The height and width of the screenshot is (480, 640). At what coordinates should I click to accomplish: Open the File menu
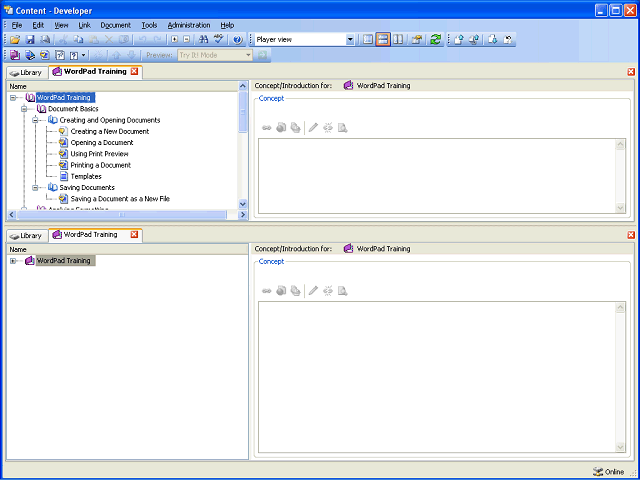click(x=17, y=25)
